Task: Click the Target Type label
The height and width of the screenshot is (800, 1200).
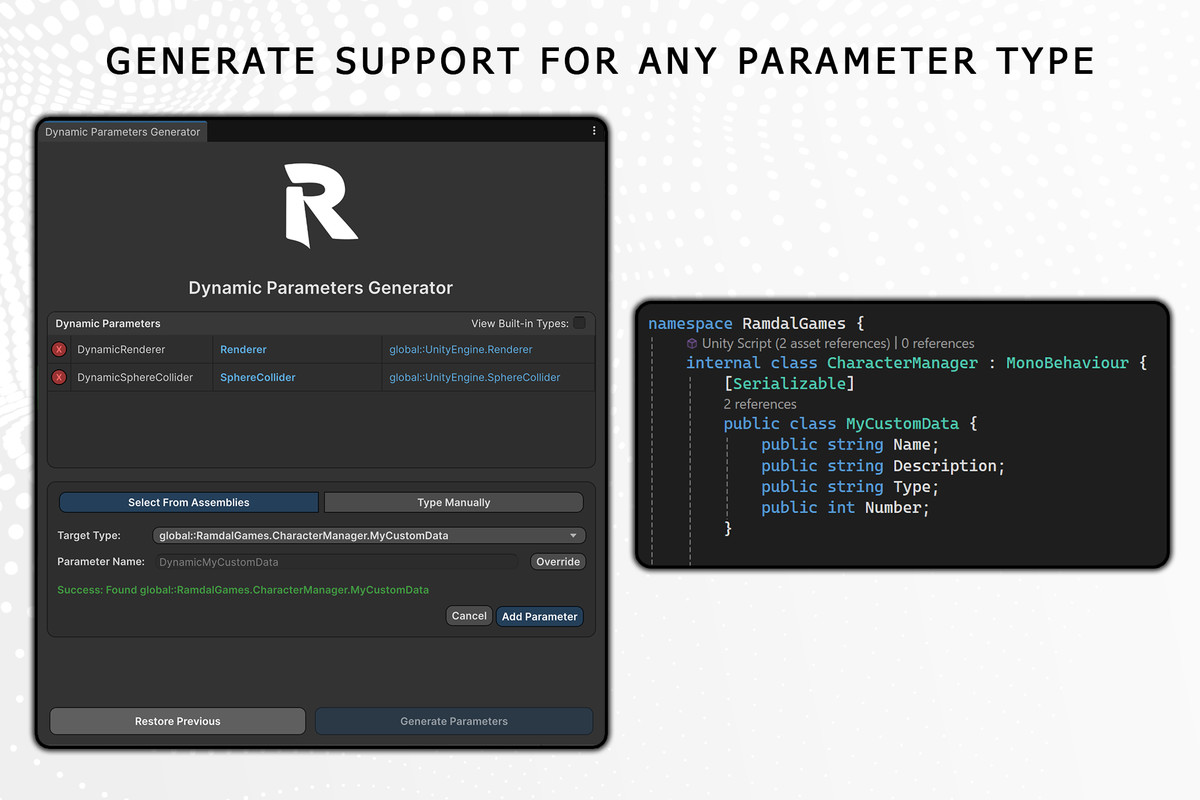Action: tap(89, 536)
